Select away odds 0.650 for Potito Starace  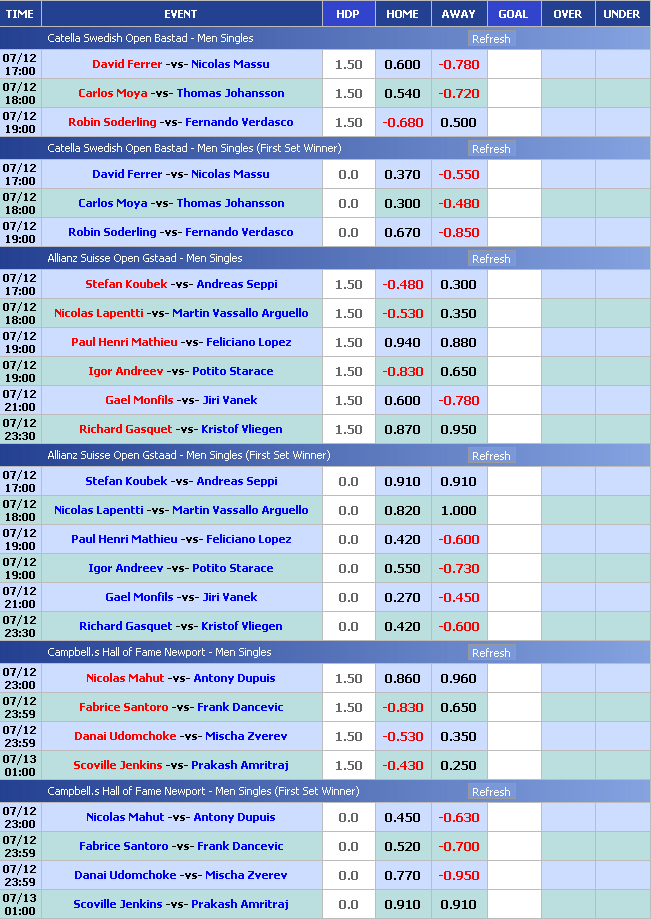coord(458,371)
